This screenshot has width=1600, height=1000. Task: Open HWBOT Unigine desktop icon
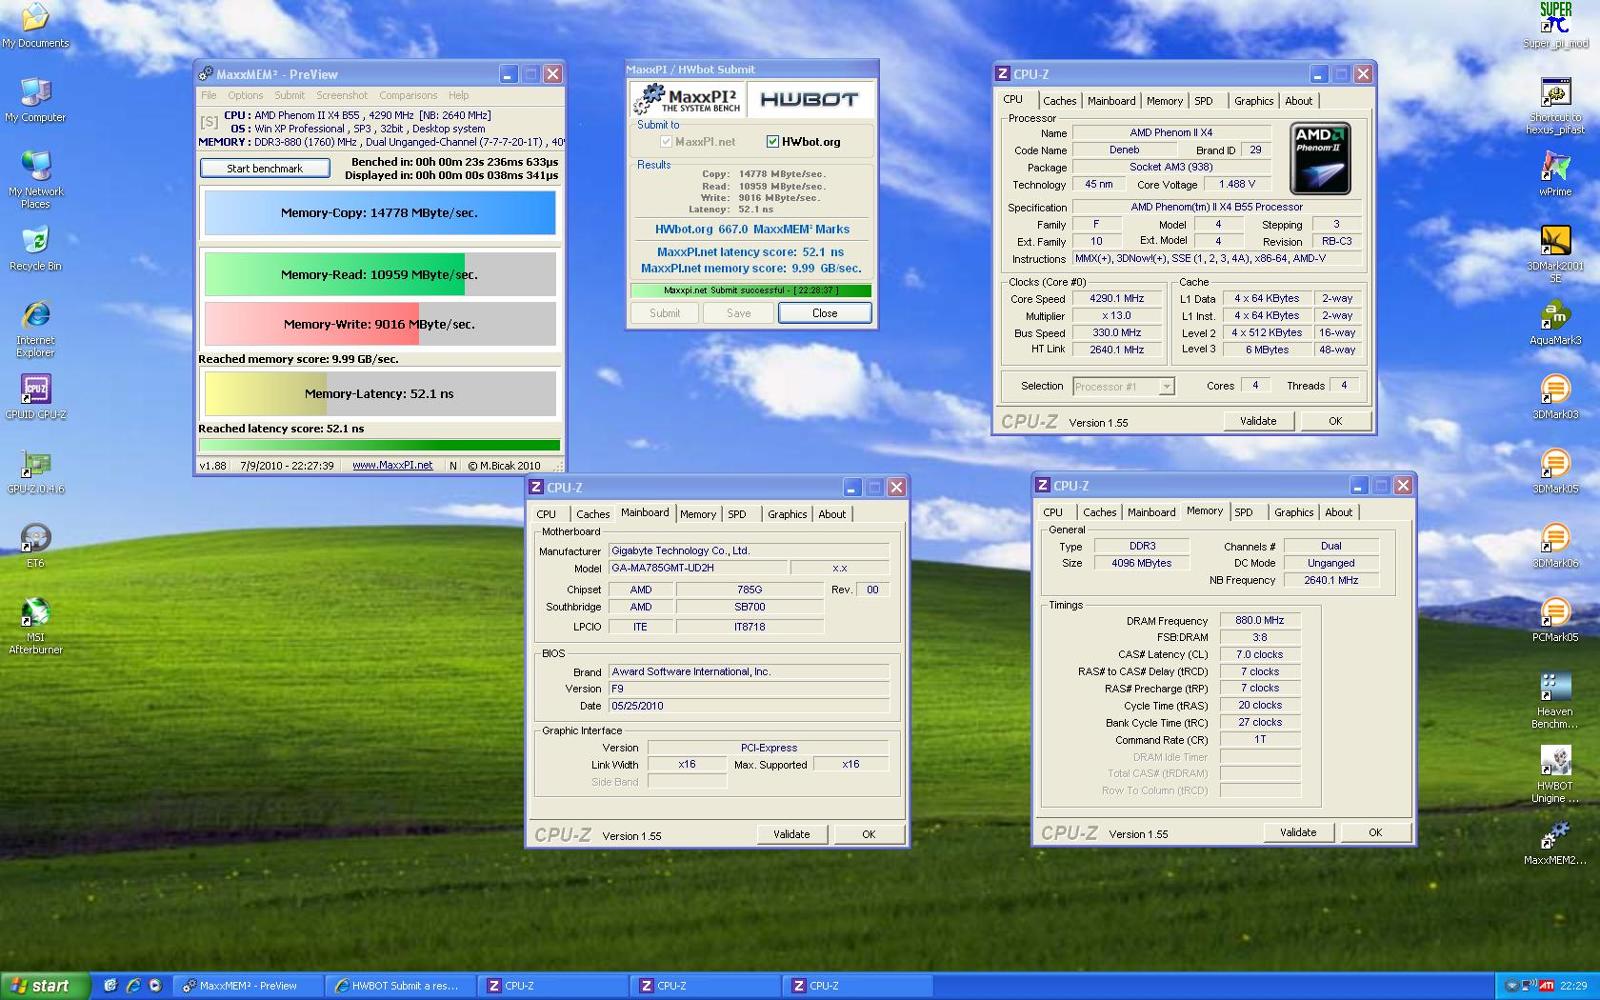tap(1555, 774)
